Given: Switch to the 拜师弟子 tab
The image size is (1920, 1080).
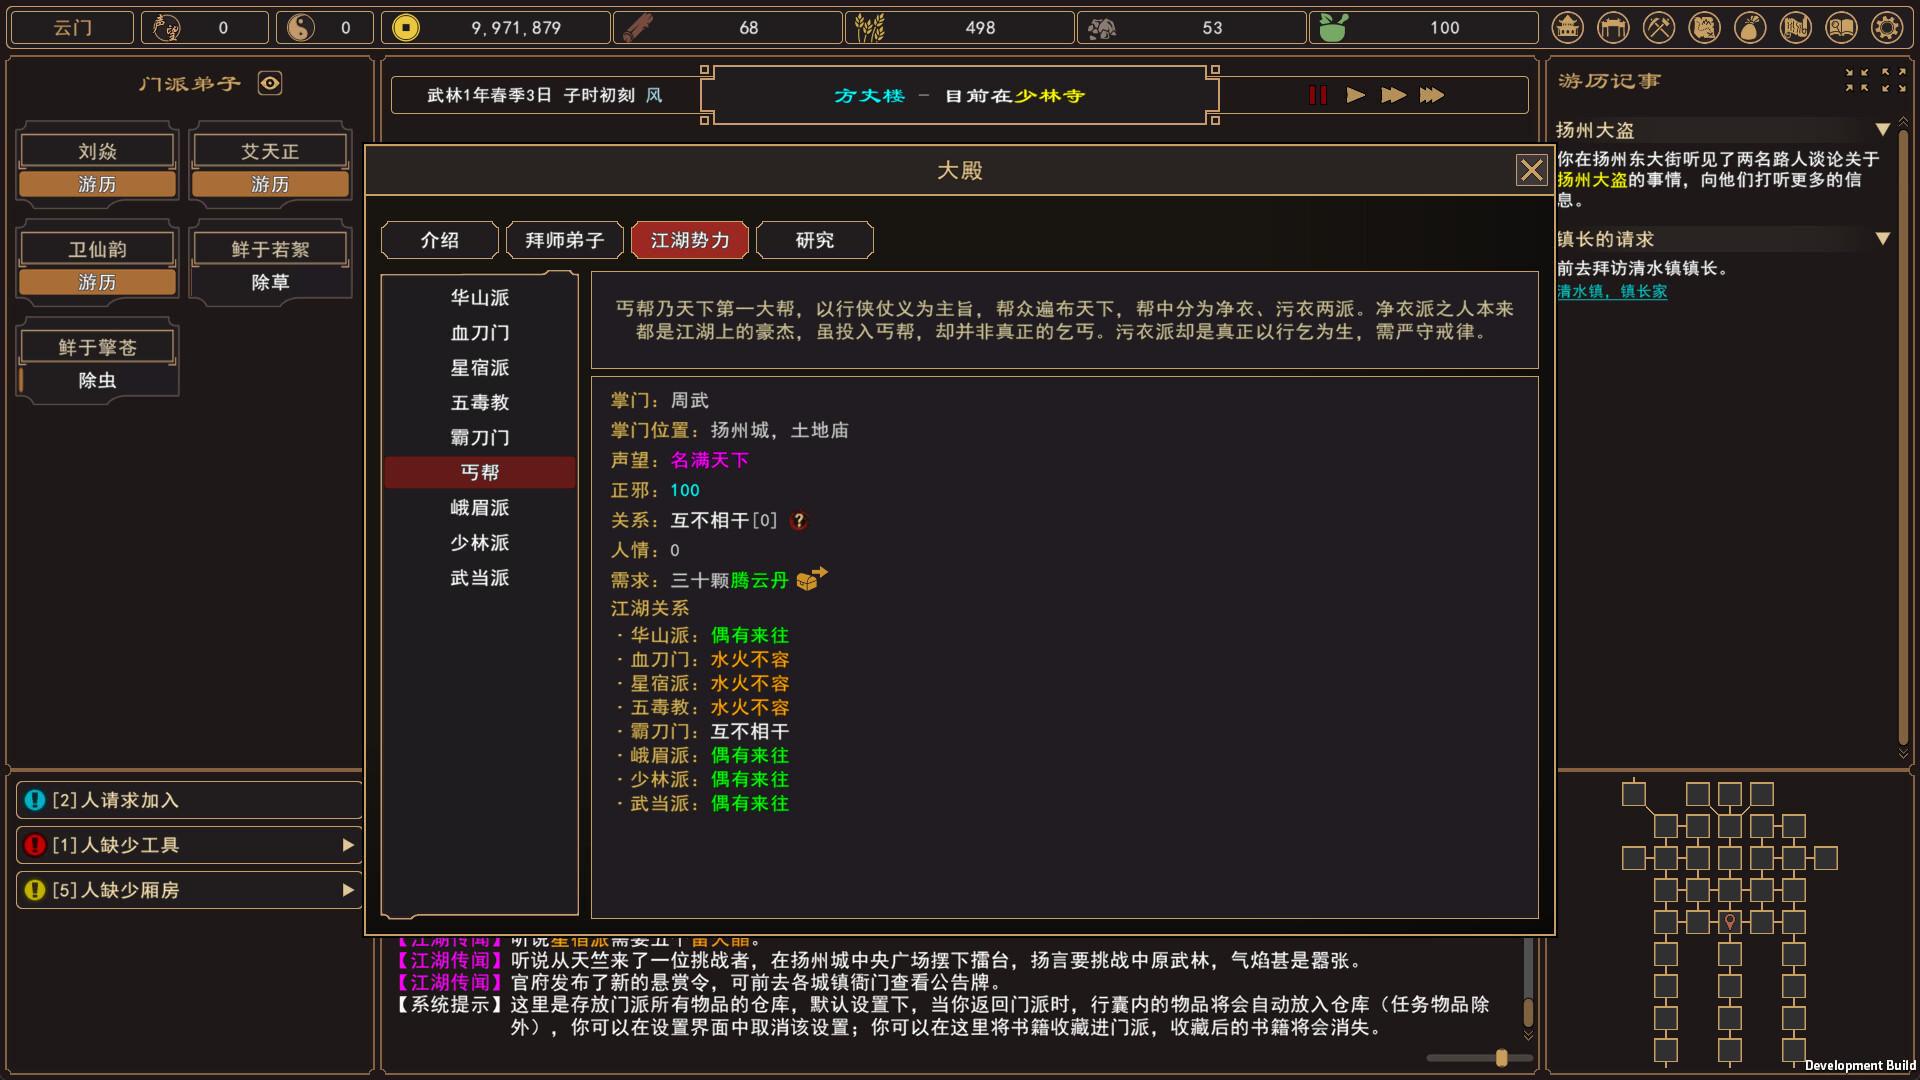Looking at the screenshot, I should pyautogui.click(x=564, y=240).
